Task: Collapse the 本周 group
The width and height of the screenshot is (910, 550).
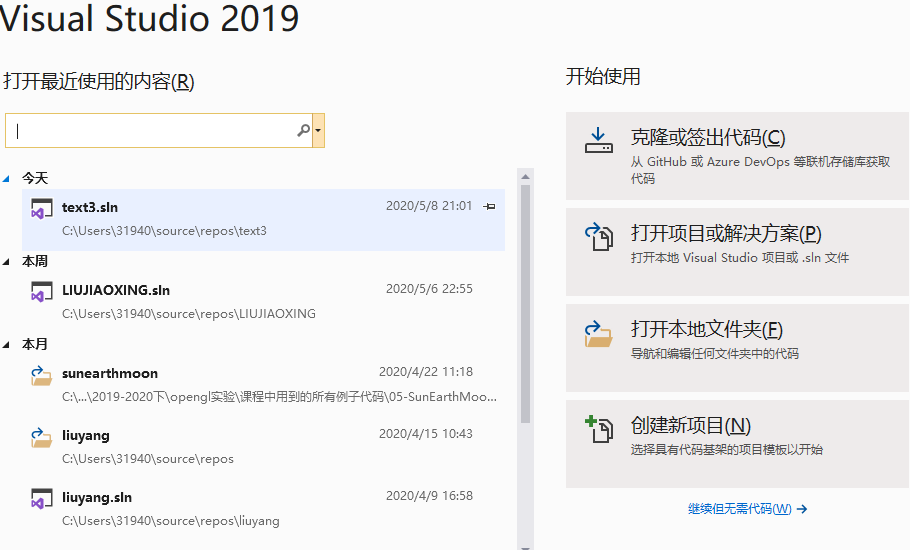Action: 6,262
